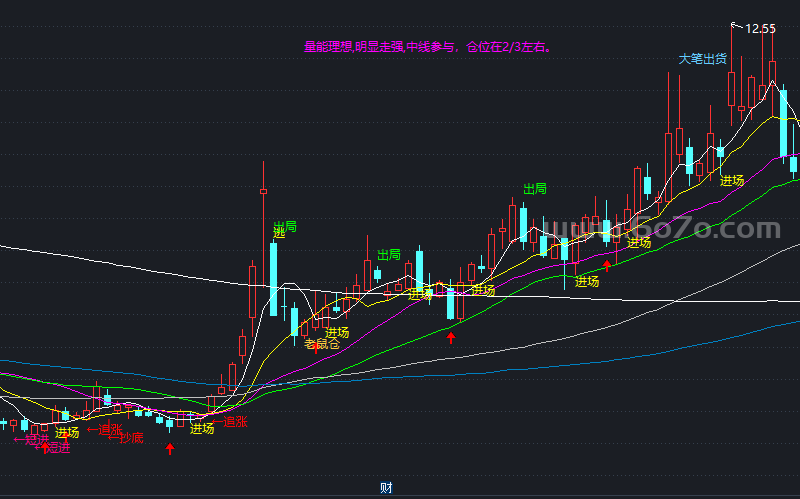
Task: Select the rightmost 进场 label under 大笔出货
Action: tap(732, 181)
